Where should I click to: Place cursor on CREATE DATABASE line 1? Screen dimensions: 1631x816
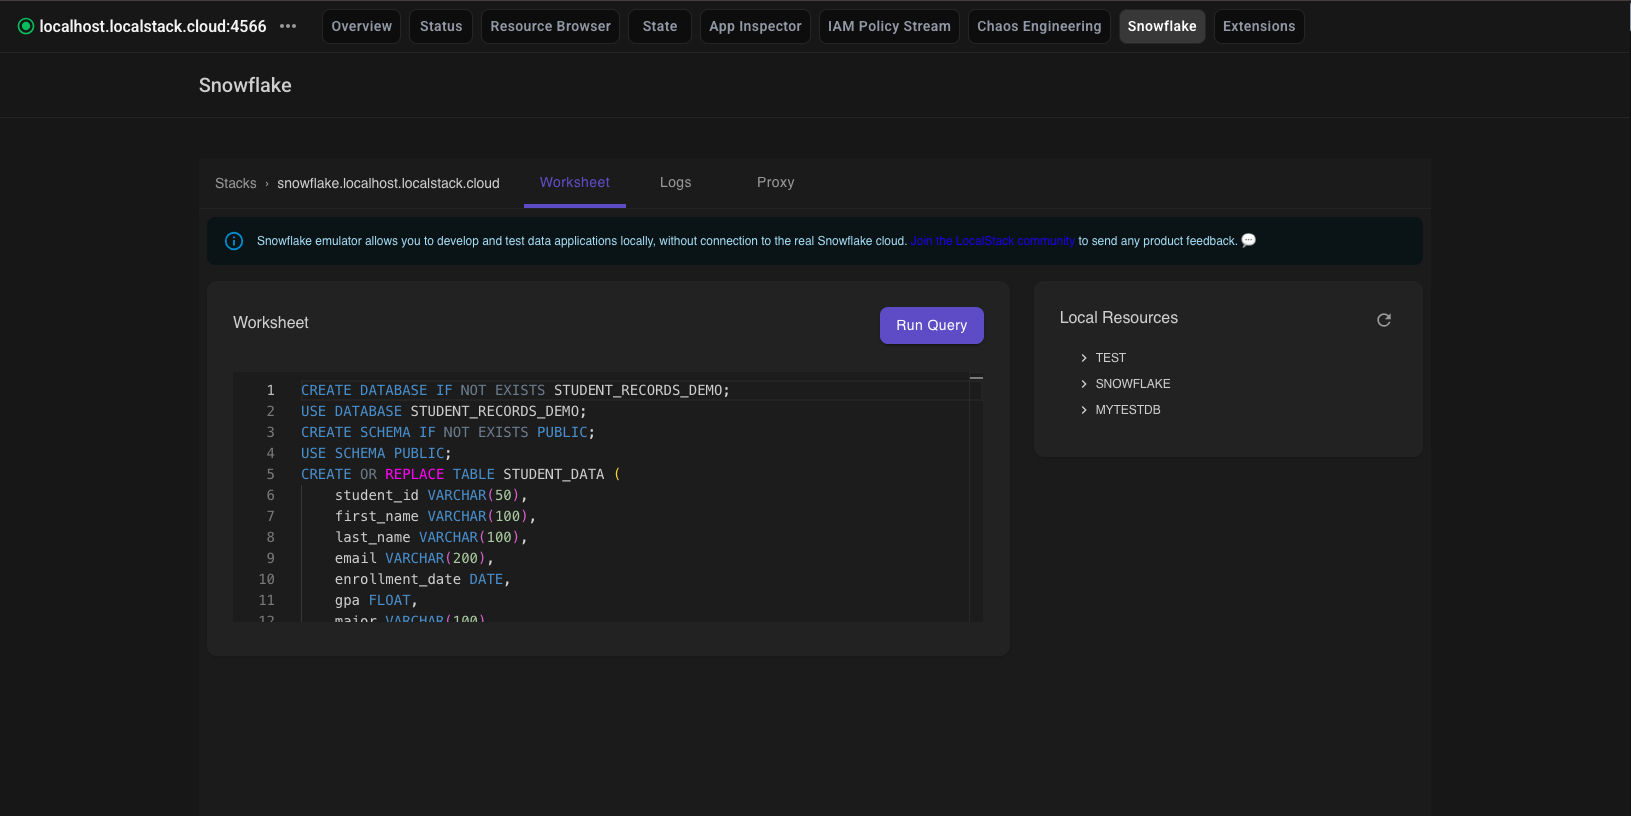tap(515, 390)
